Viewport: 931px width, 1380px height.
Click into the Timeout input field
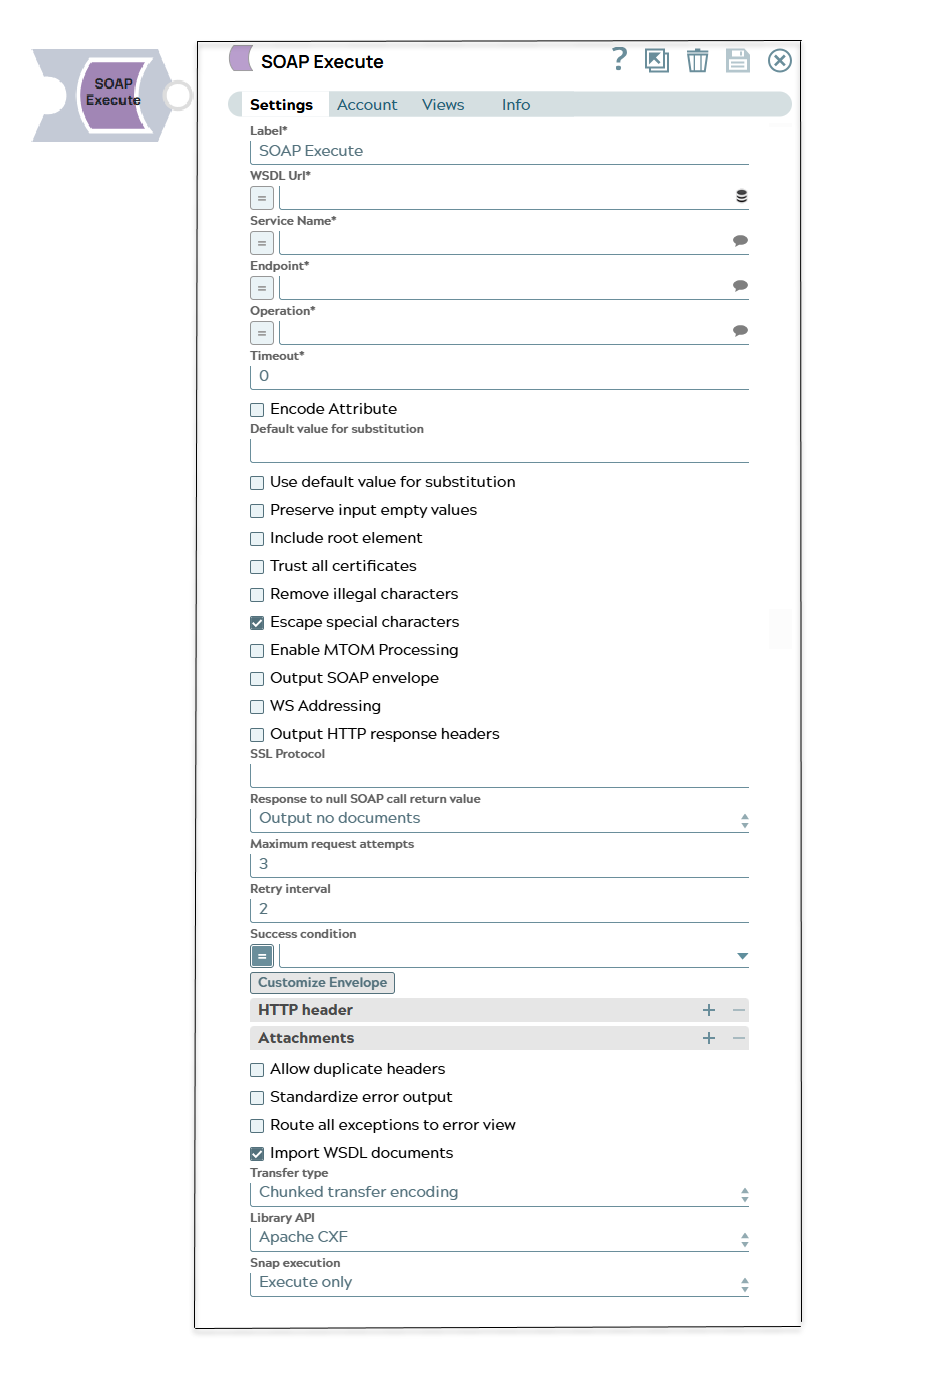(x=500, y=377)
